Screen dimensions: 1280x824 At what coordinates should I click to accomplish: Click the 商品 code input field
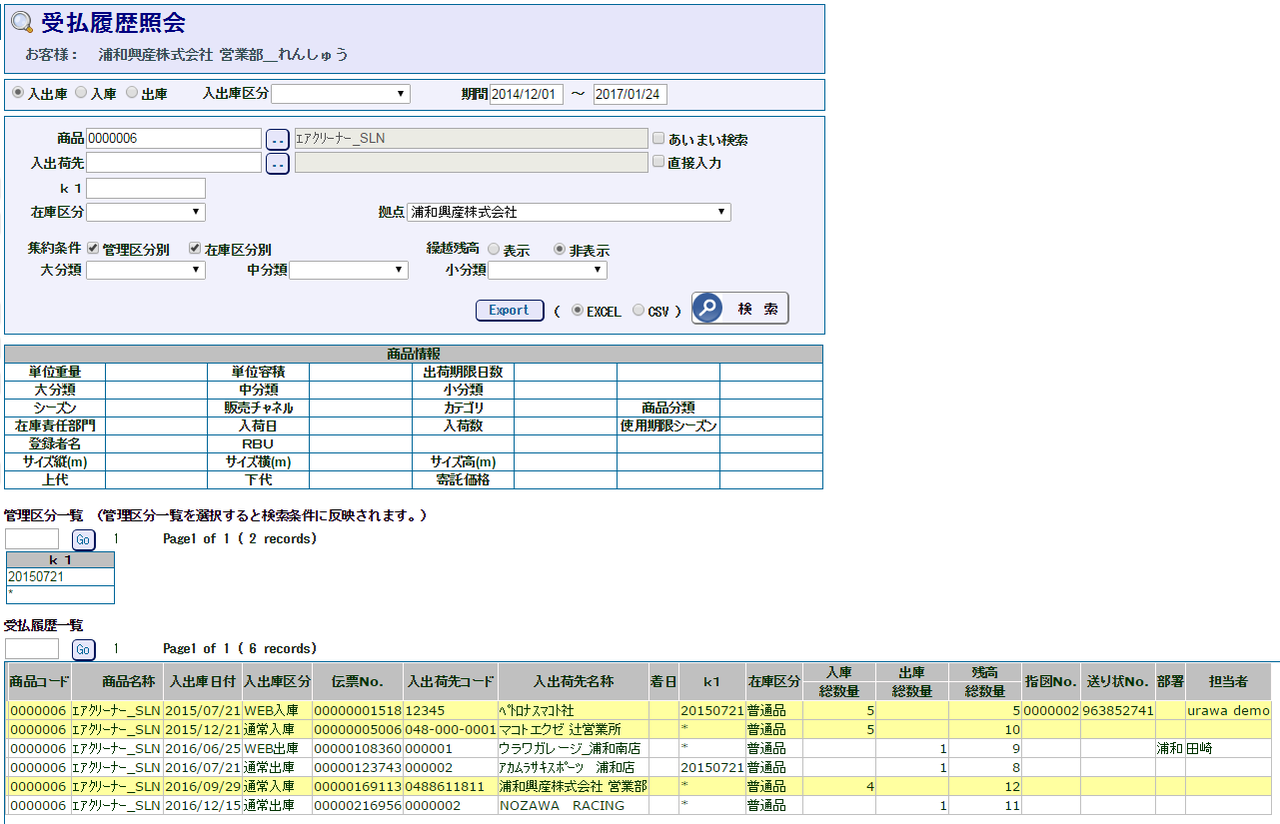(x=174, y=139)
